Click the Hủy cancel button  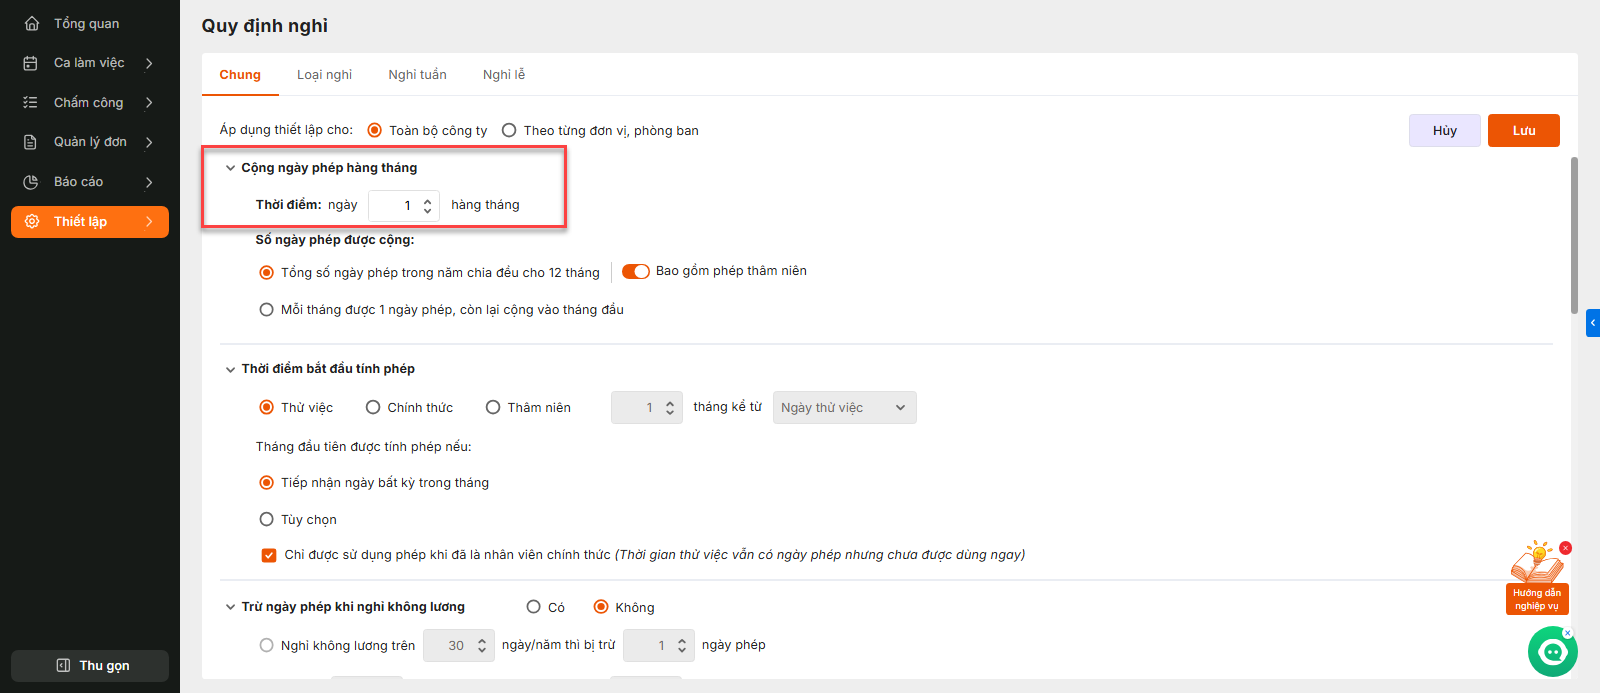pyautogui.click(x=1444, y=130)
